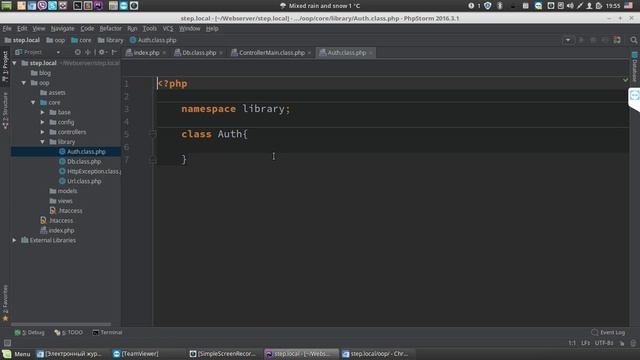Open the Navigate menu

pyautogui.click(x=62, y=29)
